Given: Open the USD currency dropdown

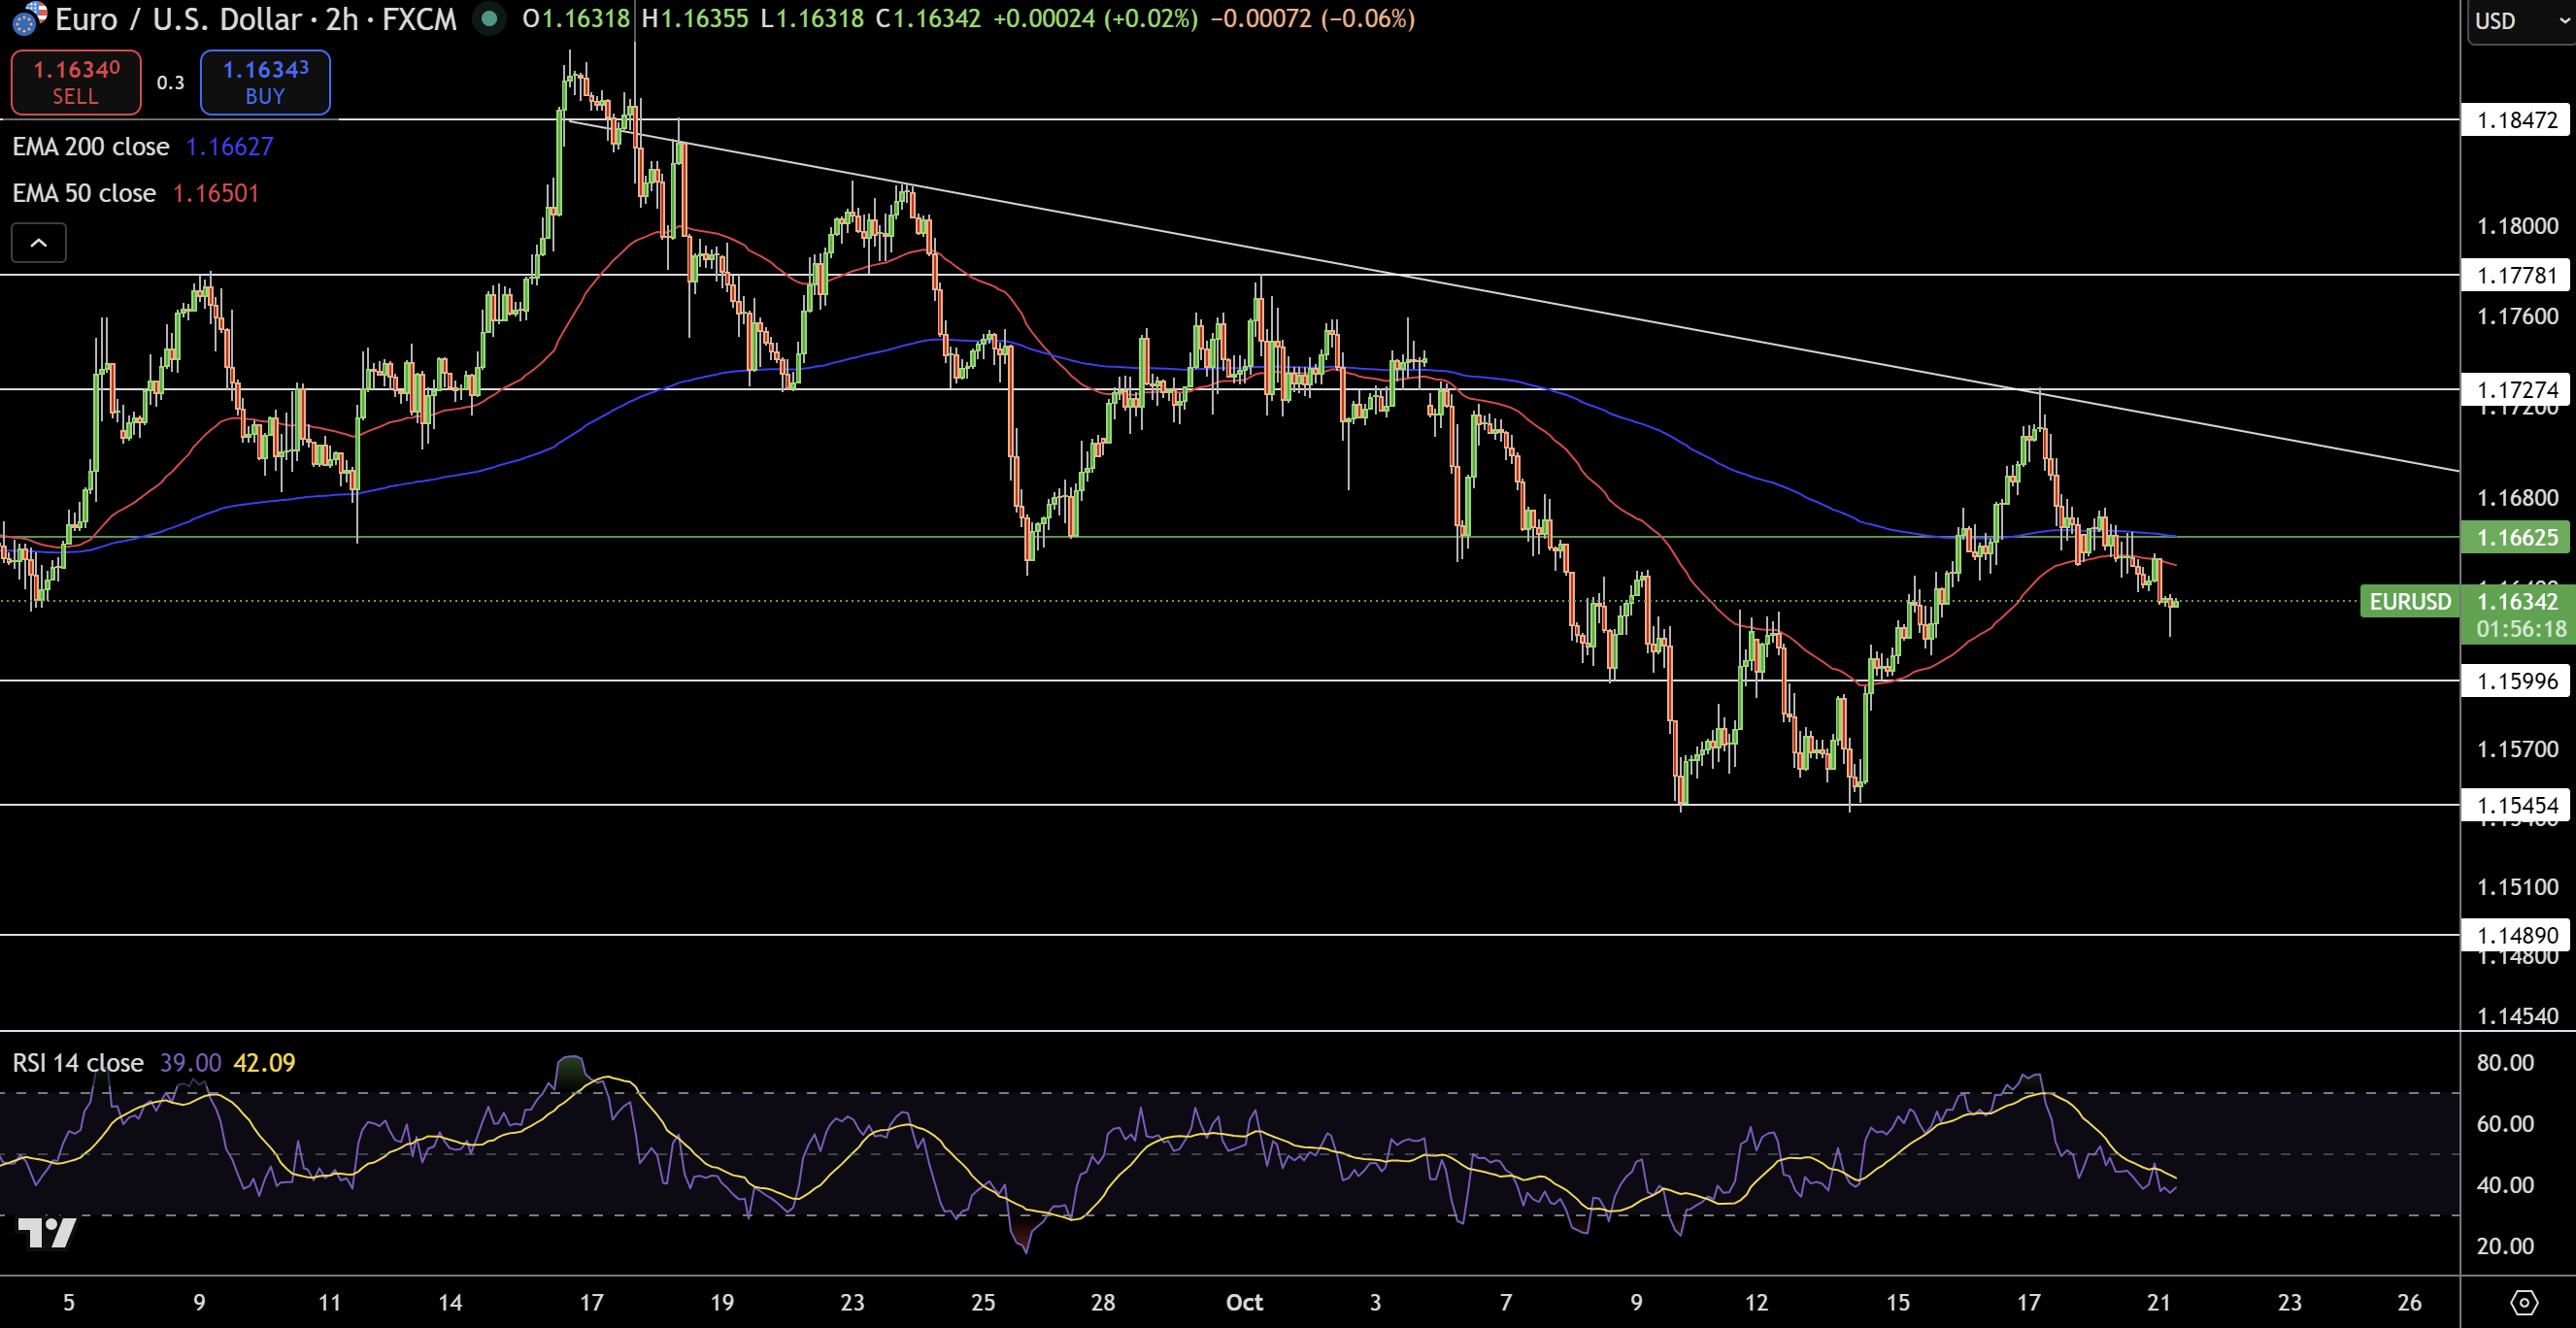Looking at the screenshot, I should click(x=2519, y=21).
